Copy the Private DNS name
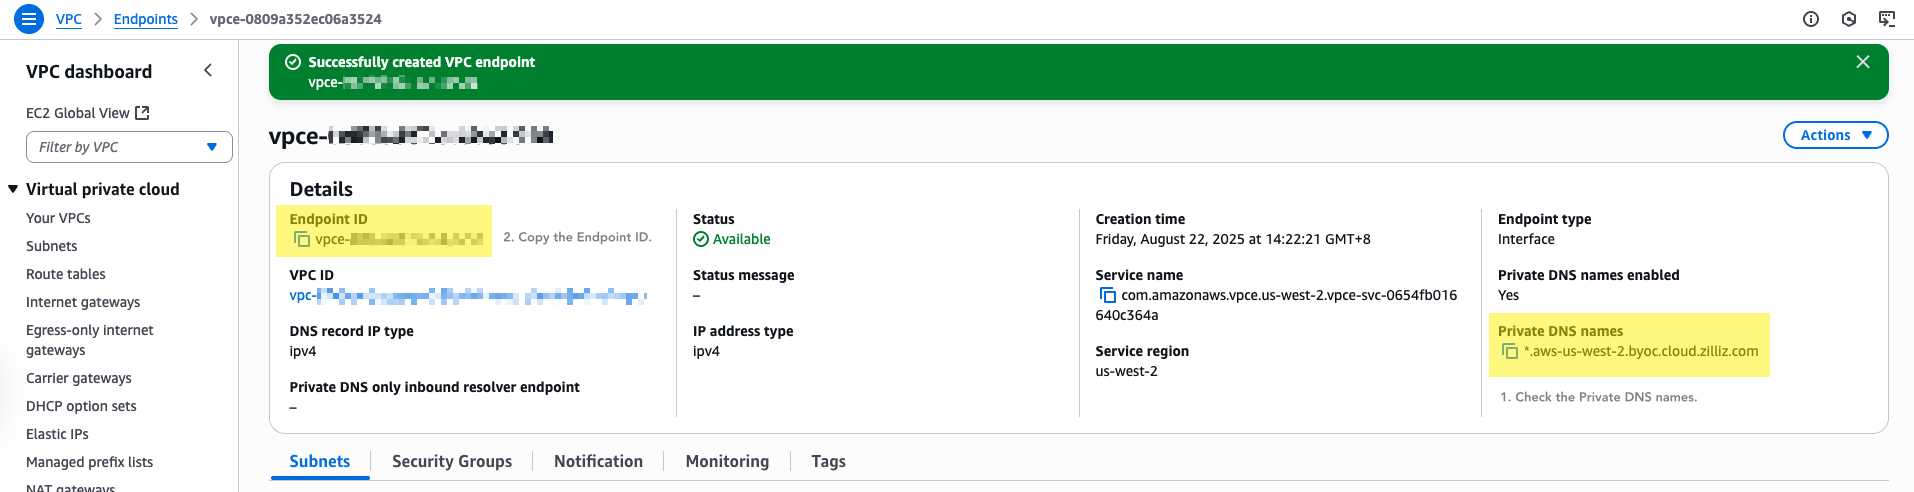Viewport: 1914px width, 492px height. tap(1510, 351)
